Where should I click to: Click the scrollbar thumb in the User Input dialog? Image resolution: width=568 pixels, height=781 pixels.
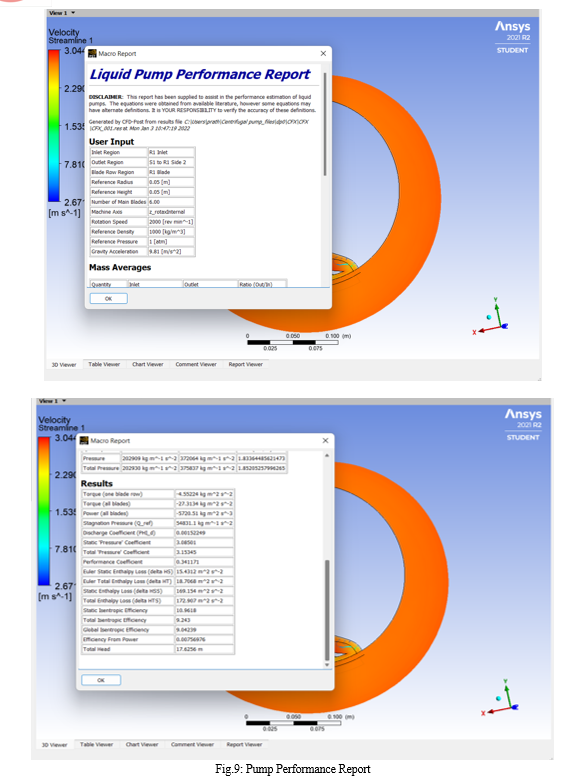[325, 124]
